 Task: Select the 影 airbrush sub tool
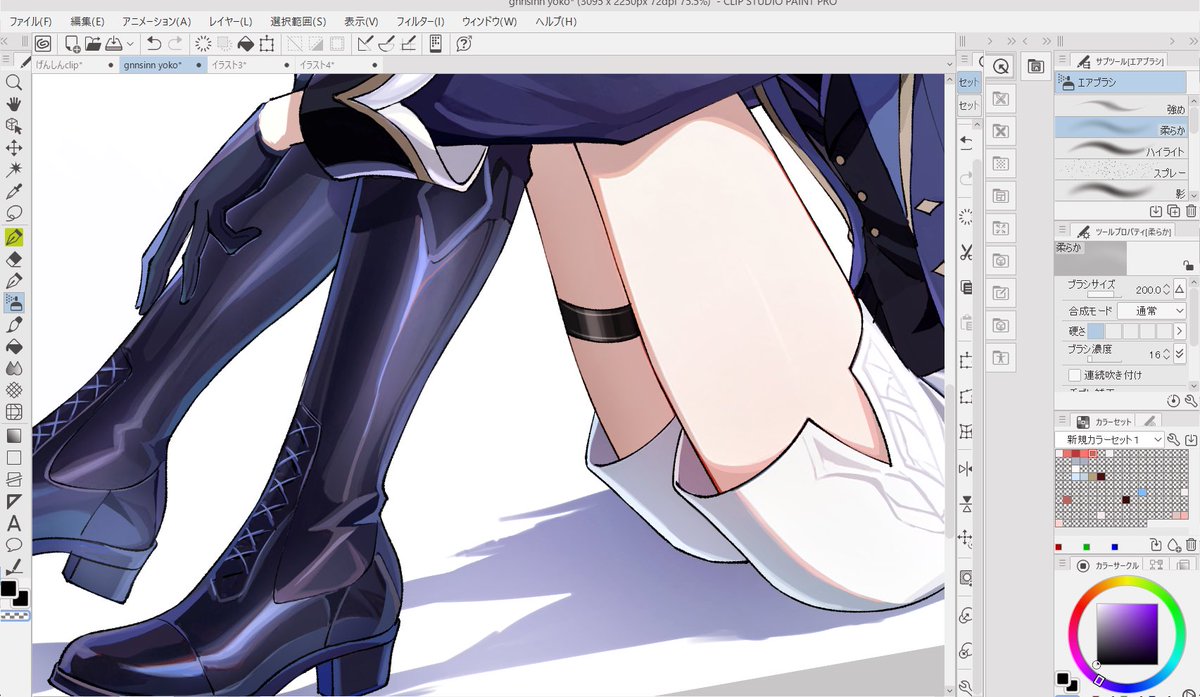[x=1120, y=189]
